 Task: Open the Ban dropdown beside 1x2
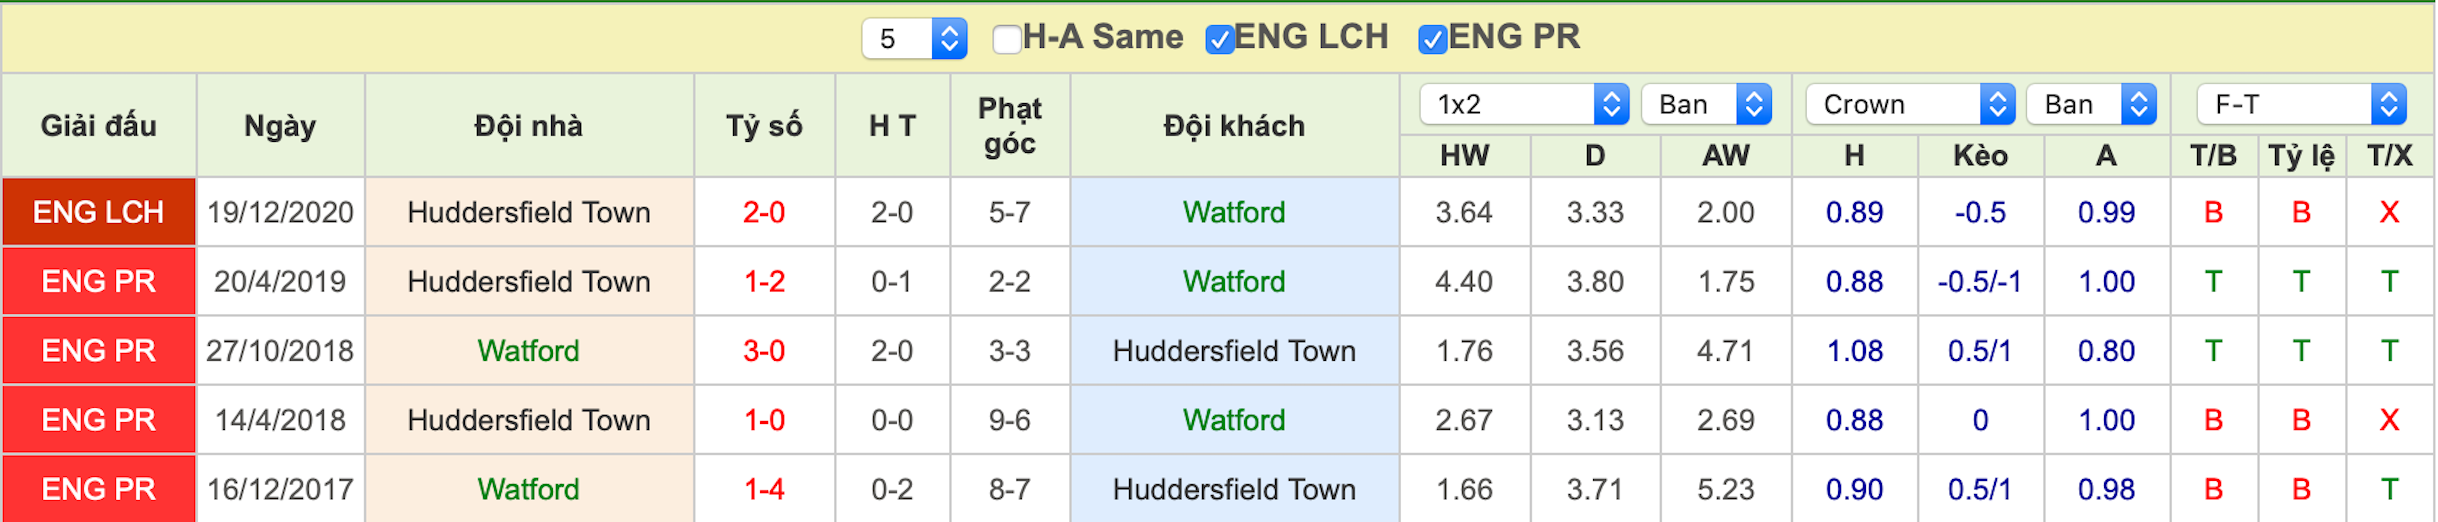tap(1706, 104)
